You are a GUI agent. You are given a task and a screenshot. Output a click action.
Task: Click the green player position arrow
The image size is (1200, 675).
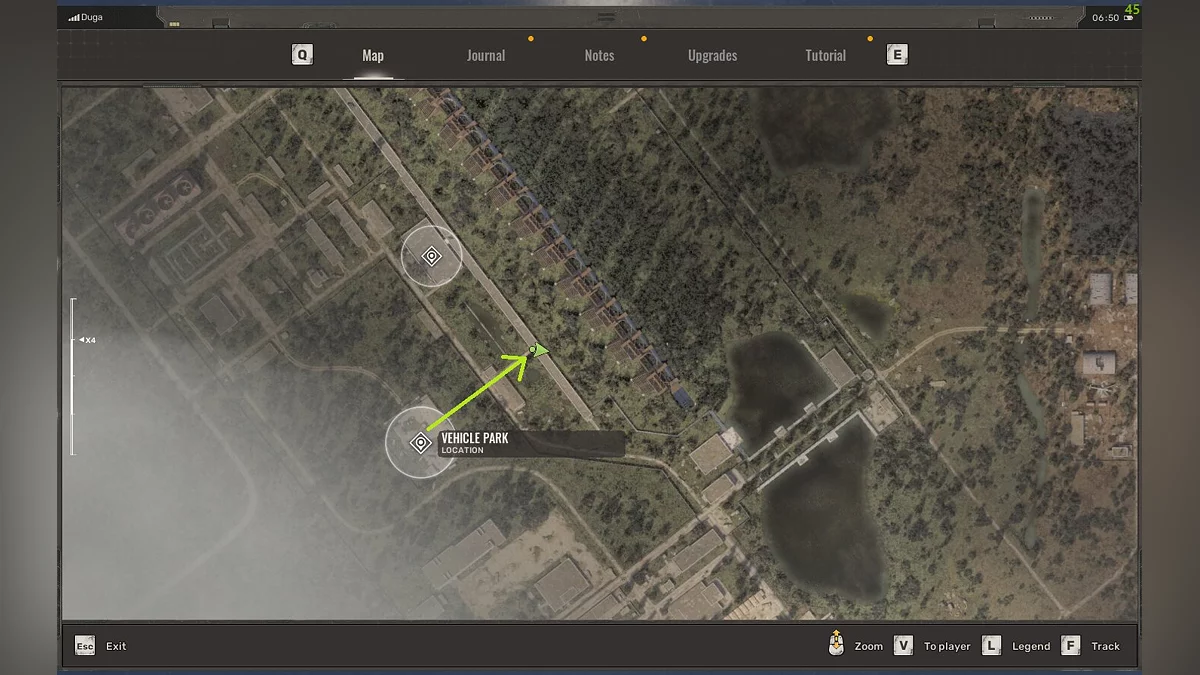coord(540,350)
